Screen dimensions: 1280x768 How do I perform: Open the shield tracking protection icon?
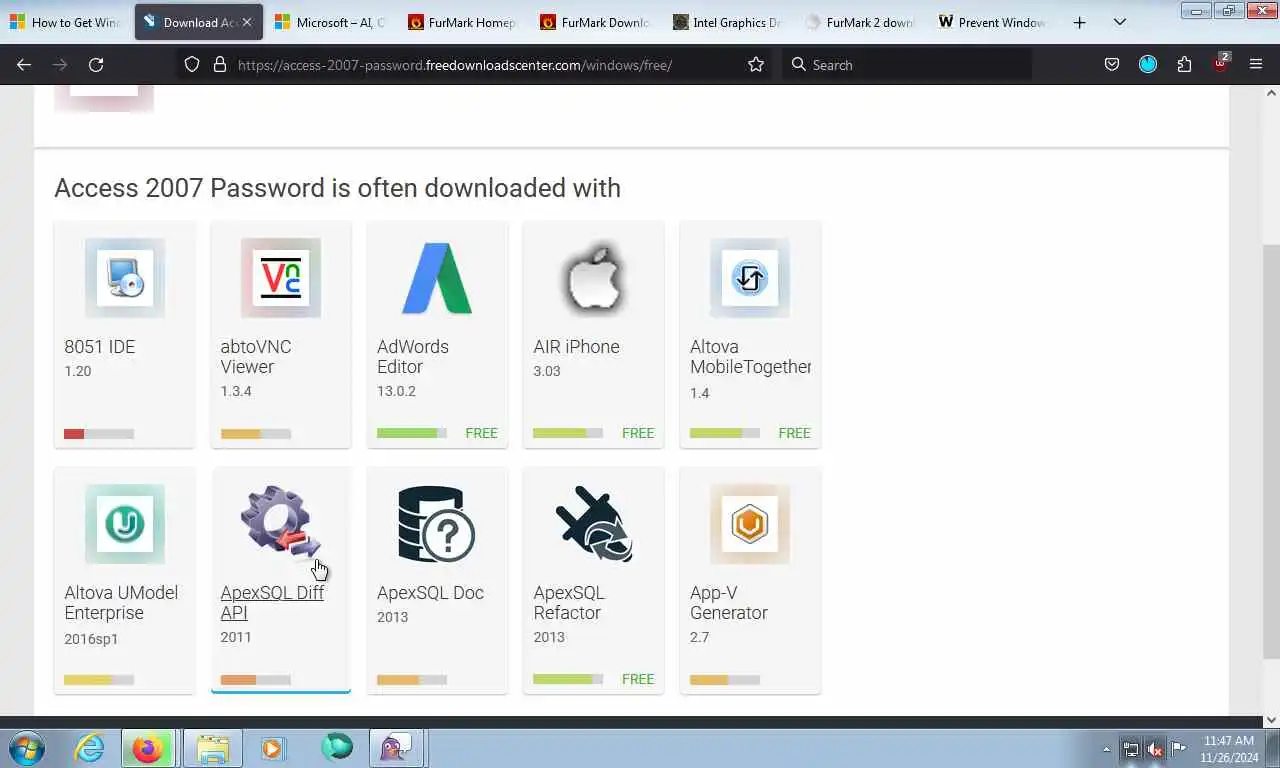click(x=192, y=64)
